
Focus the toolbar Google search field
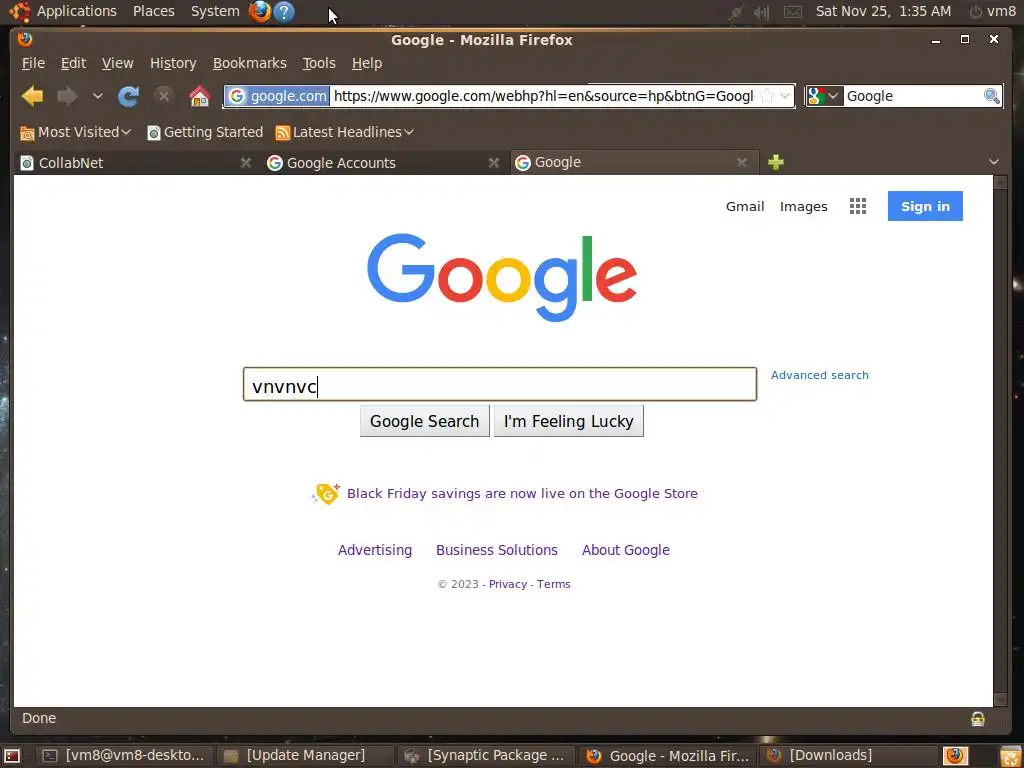coord(913,96)
